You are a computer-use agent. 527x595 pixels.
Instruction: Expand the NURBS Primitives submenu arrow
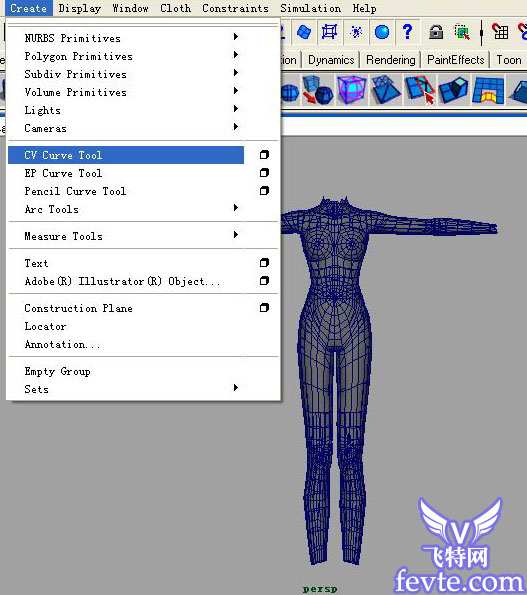236,36
